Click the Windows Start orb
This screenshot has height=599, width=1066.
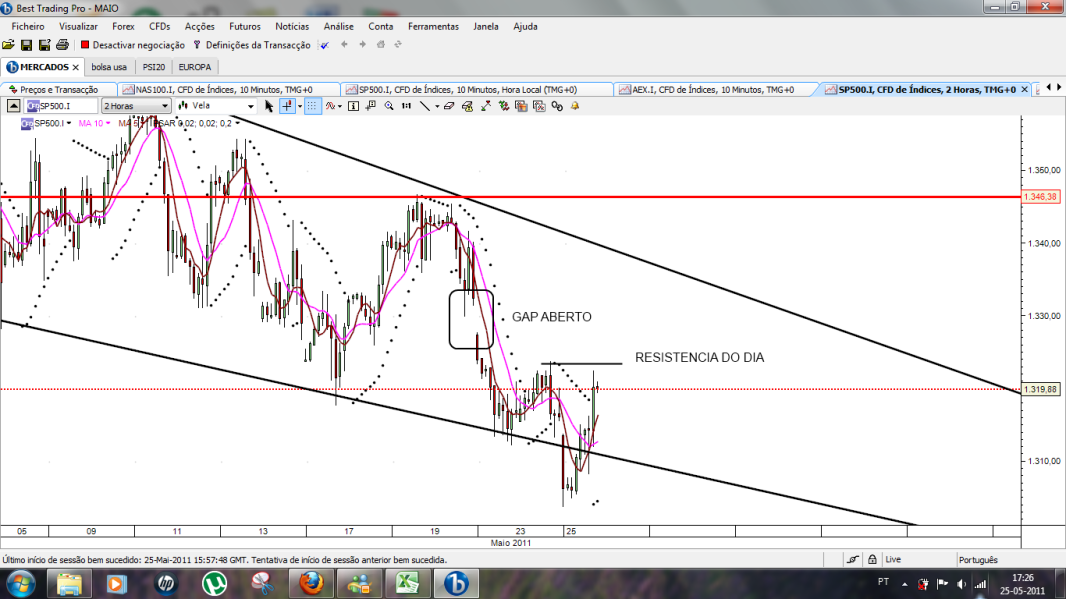pyautogui.click(x=20, y=583)
